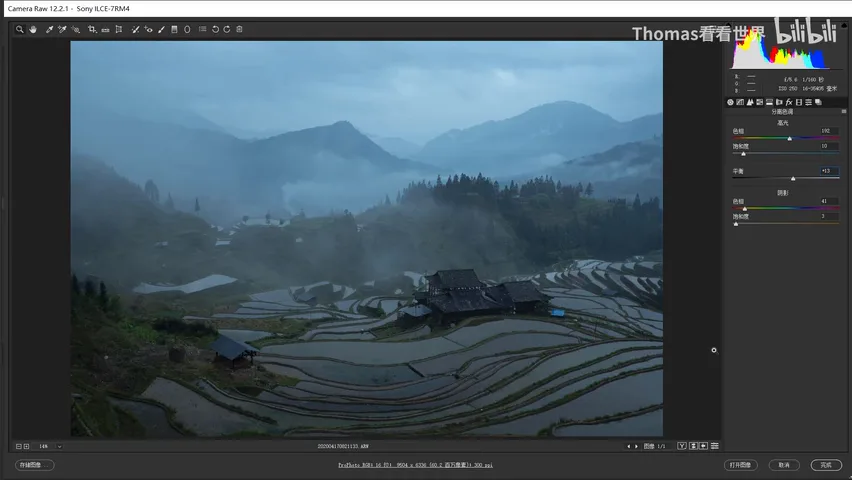Switch to the Tone Curve panel tab

740,102
